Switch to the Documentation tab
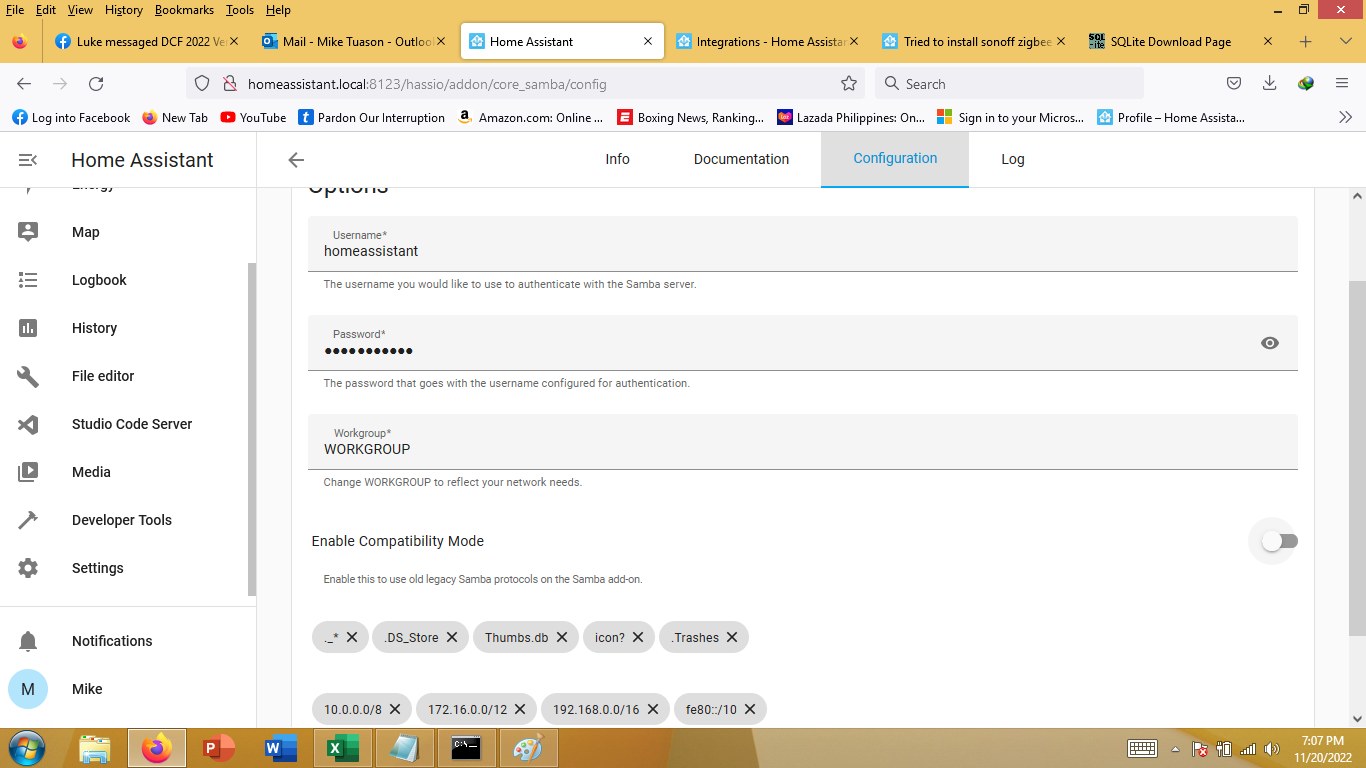Image resolution: width=1366 pixels, height=768 pixels. coord(741,159)
